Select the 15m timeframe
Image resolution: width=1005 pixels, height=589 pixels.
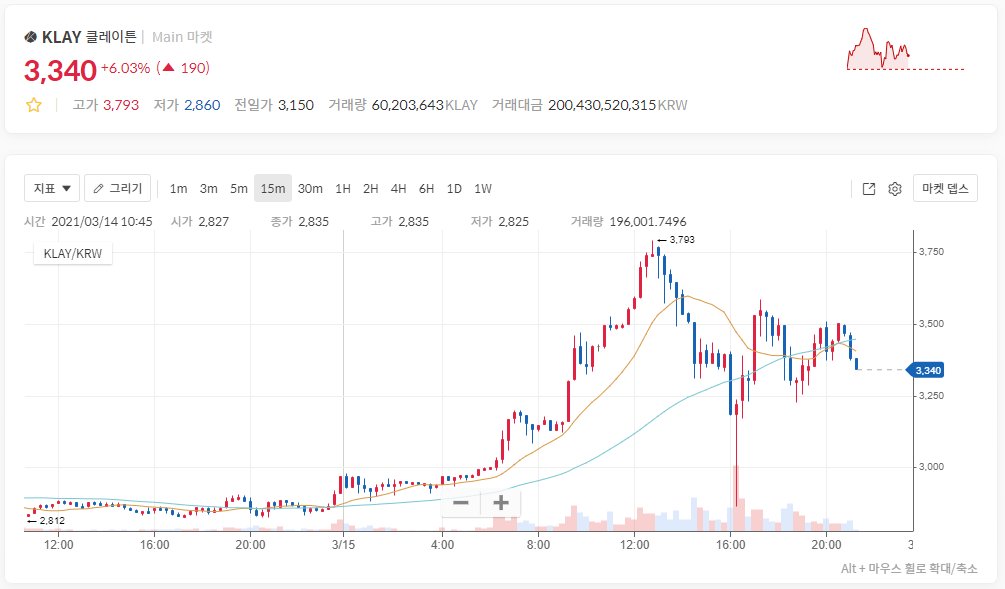[x=272, y=188]
